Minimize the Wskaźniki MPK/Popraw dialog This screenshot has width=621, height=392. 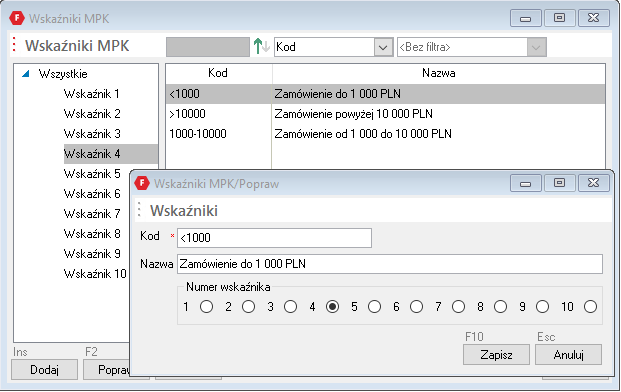(x=526, y=183)
